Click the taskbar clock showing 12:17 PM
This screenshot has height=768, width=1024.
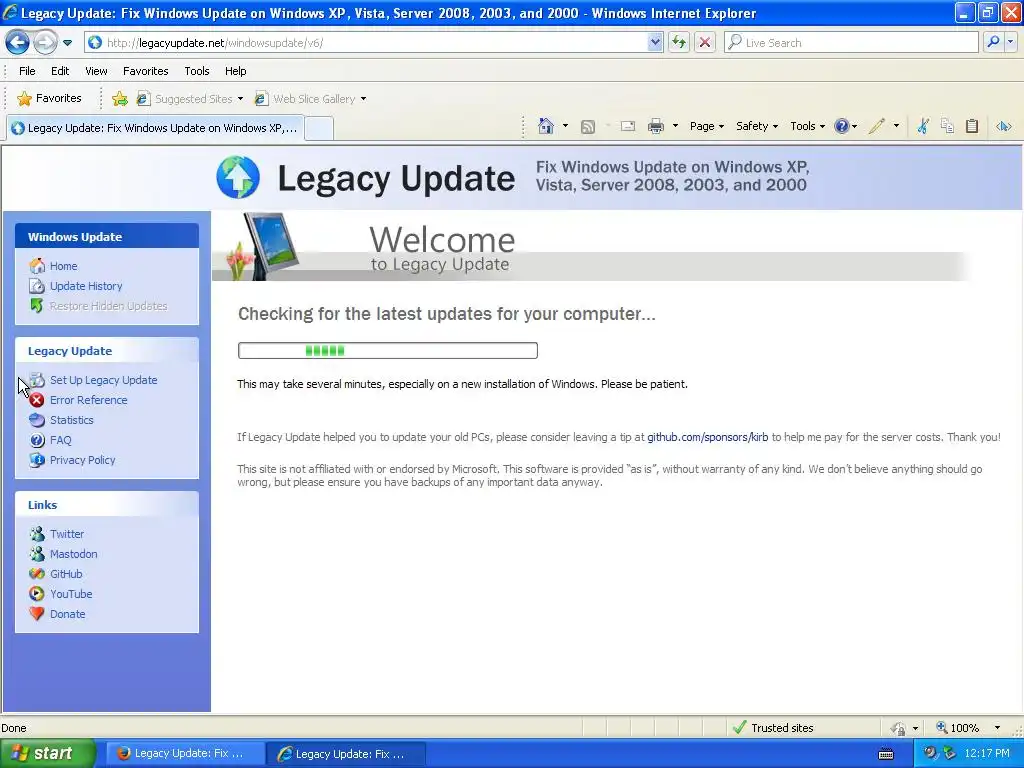(x=987, y=753)
